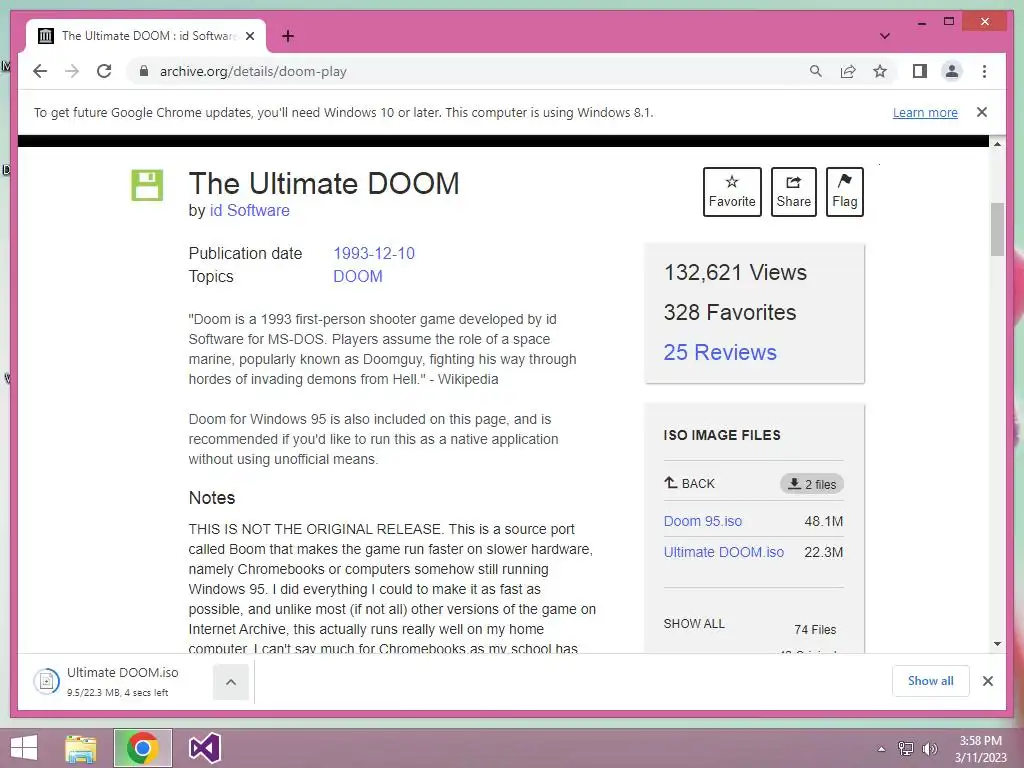Flag this item with the Flag button
Viewport: 1024px width, 768px height.
pyautogui.click(x=844, y=192)
